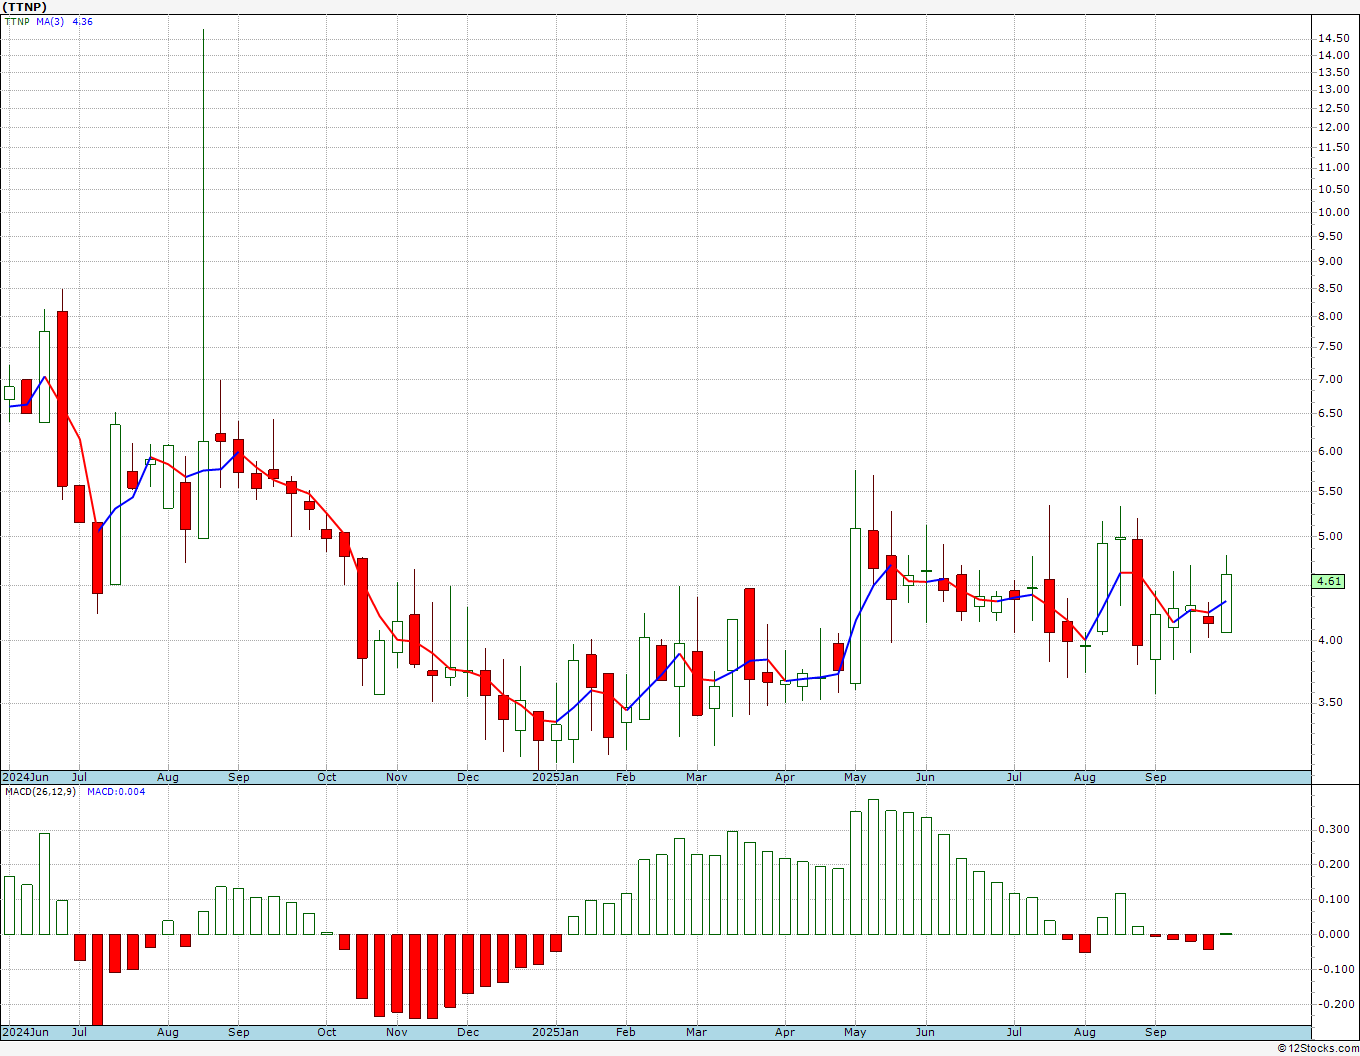The width and height of the screenshot is (1360, 1056).
Task: Click the 0.100 MACD axis label
Action: [x=1333, y=899]
